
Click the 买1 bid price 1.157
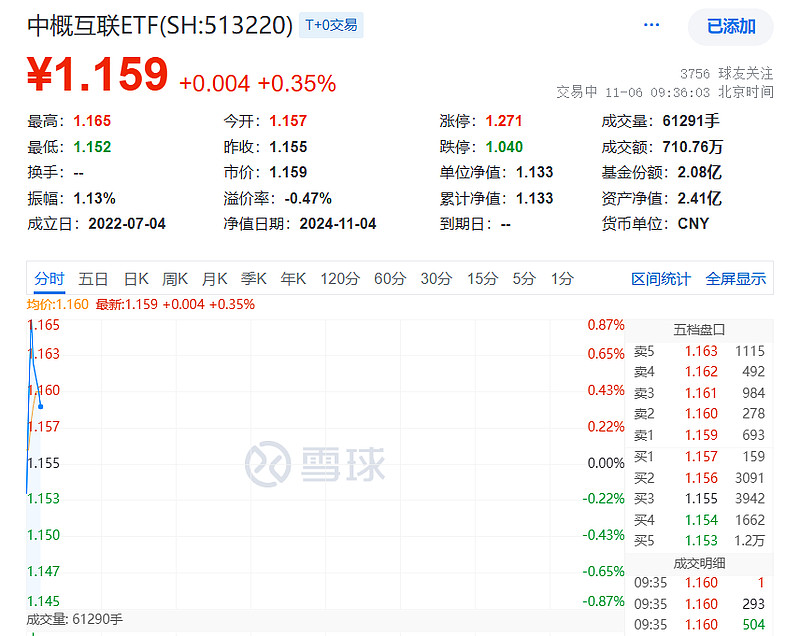pos(700,457)
